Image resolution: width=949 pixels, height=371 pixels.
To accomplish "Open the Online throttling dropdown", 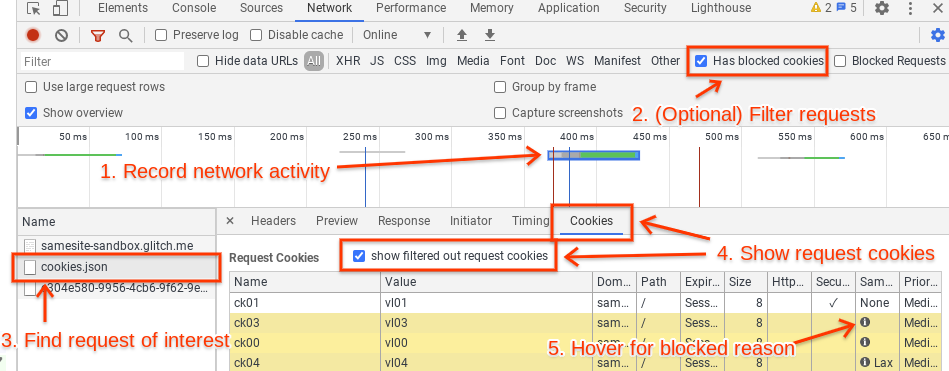I will (398, 35).
